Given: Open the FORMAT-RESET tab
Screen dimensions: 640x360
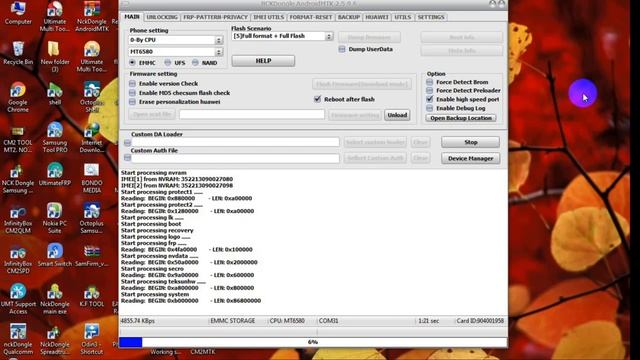Looking at the screenshot, I should point(311,17).
